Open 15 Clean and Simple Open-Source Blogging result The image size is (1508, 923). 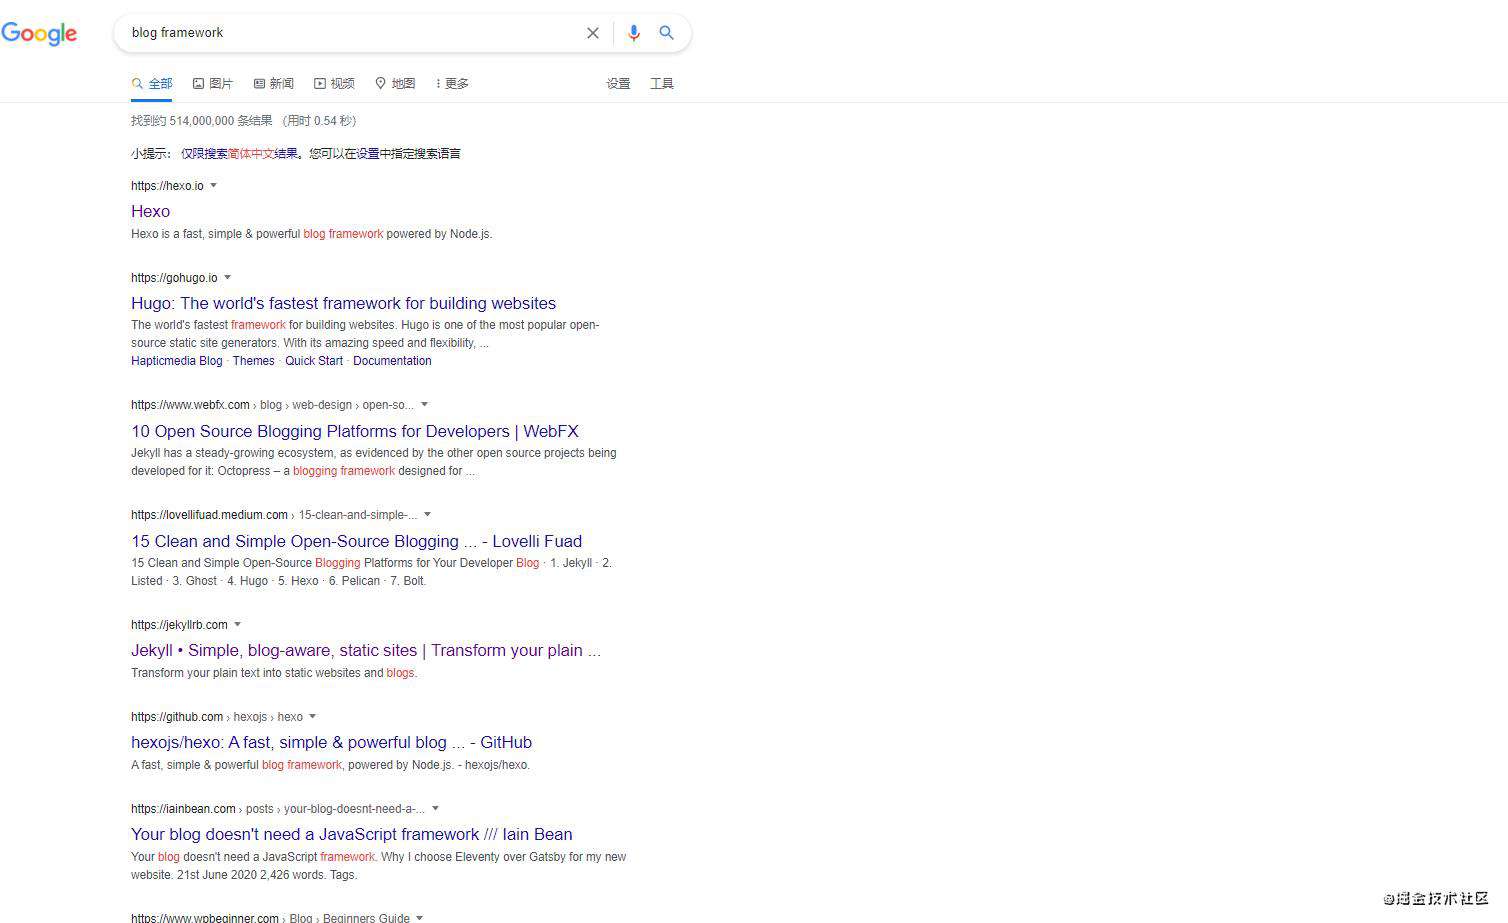[x=356, y=541]
